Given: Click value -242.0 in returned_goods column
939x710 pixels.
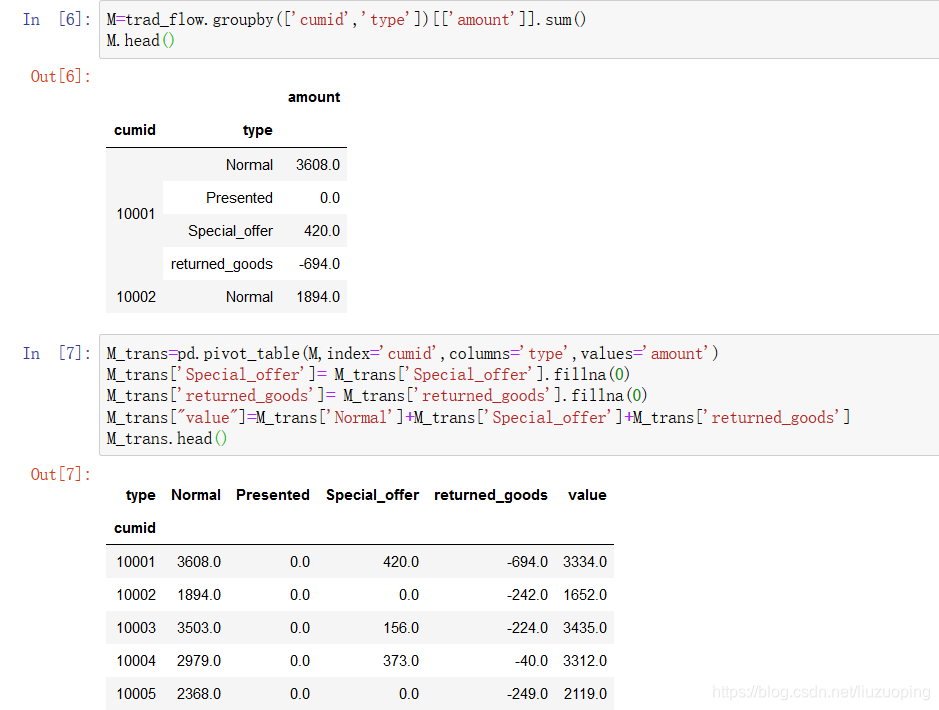Looking at the screenshot, I should [x=527, y=595].
